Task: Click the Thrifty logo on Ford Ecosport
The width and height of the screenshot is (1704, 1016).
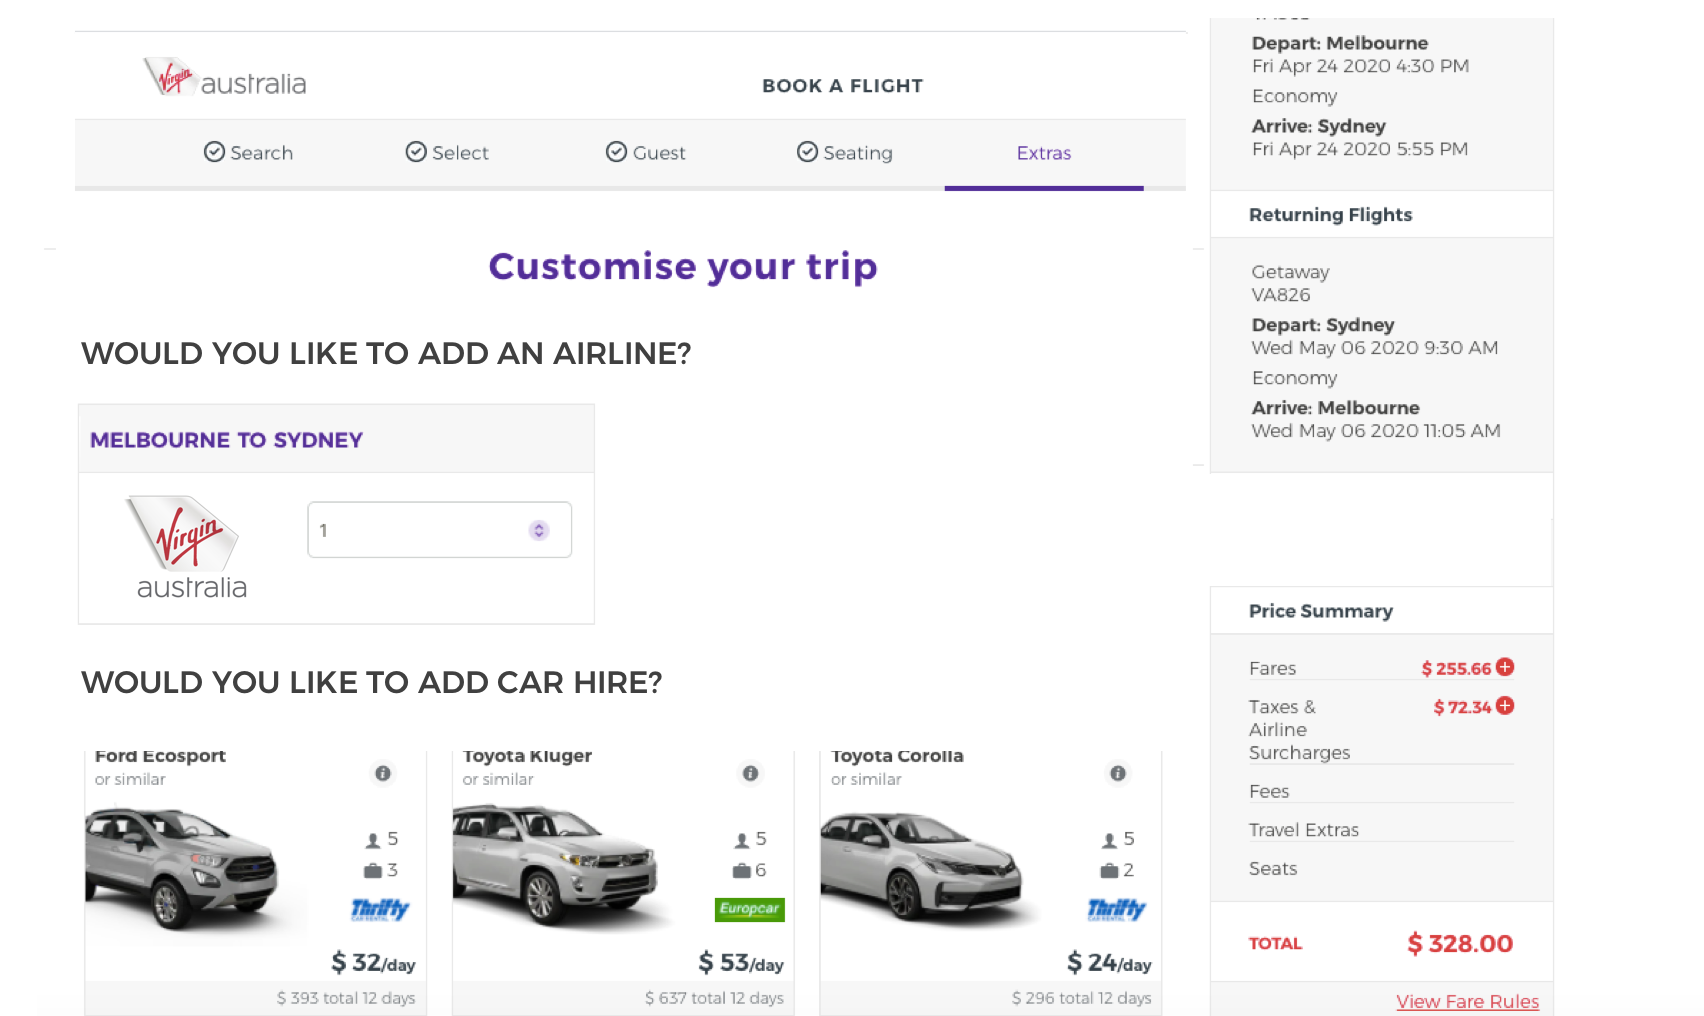Action: coord(380,909)
